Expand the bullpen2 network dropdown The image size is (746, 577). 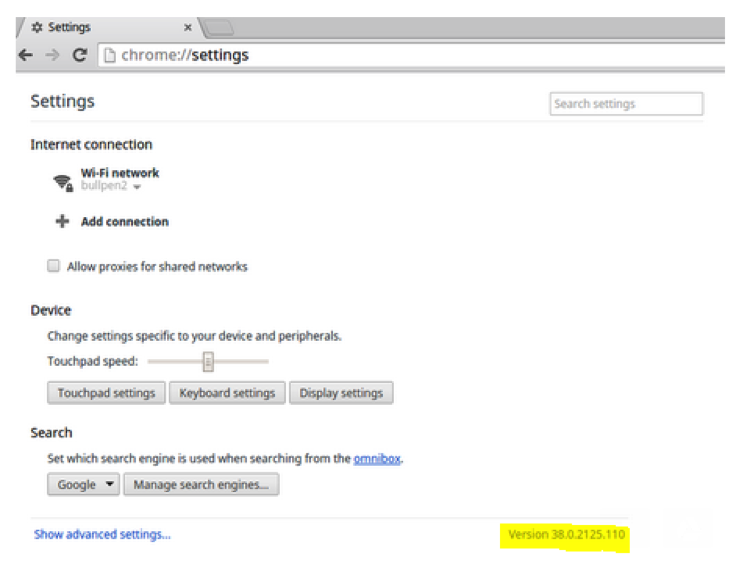click(x=137, y=187)
